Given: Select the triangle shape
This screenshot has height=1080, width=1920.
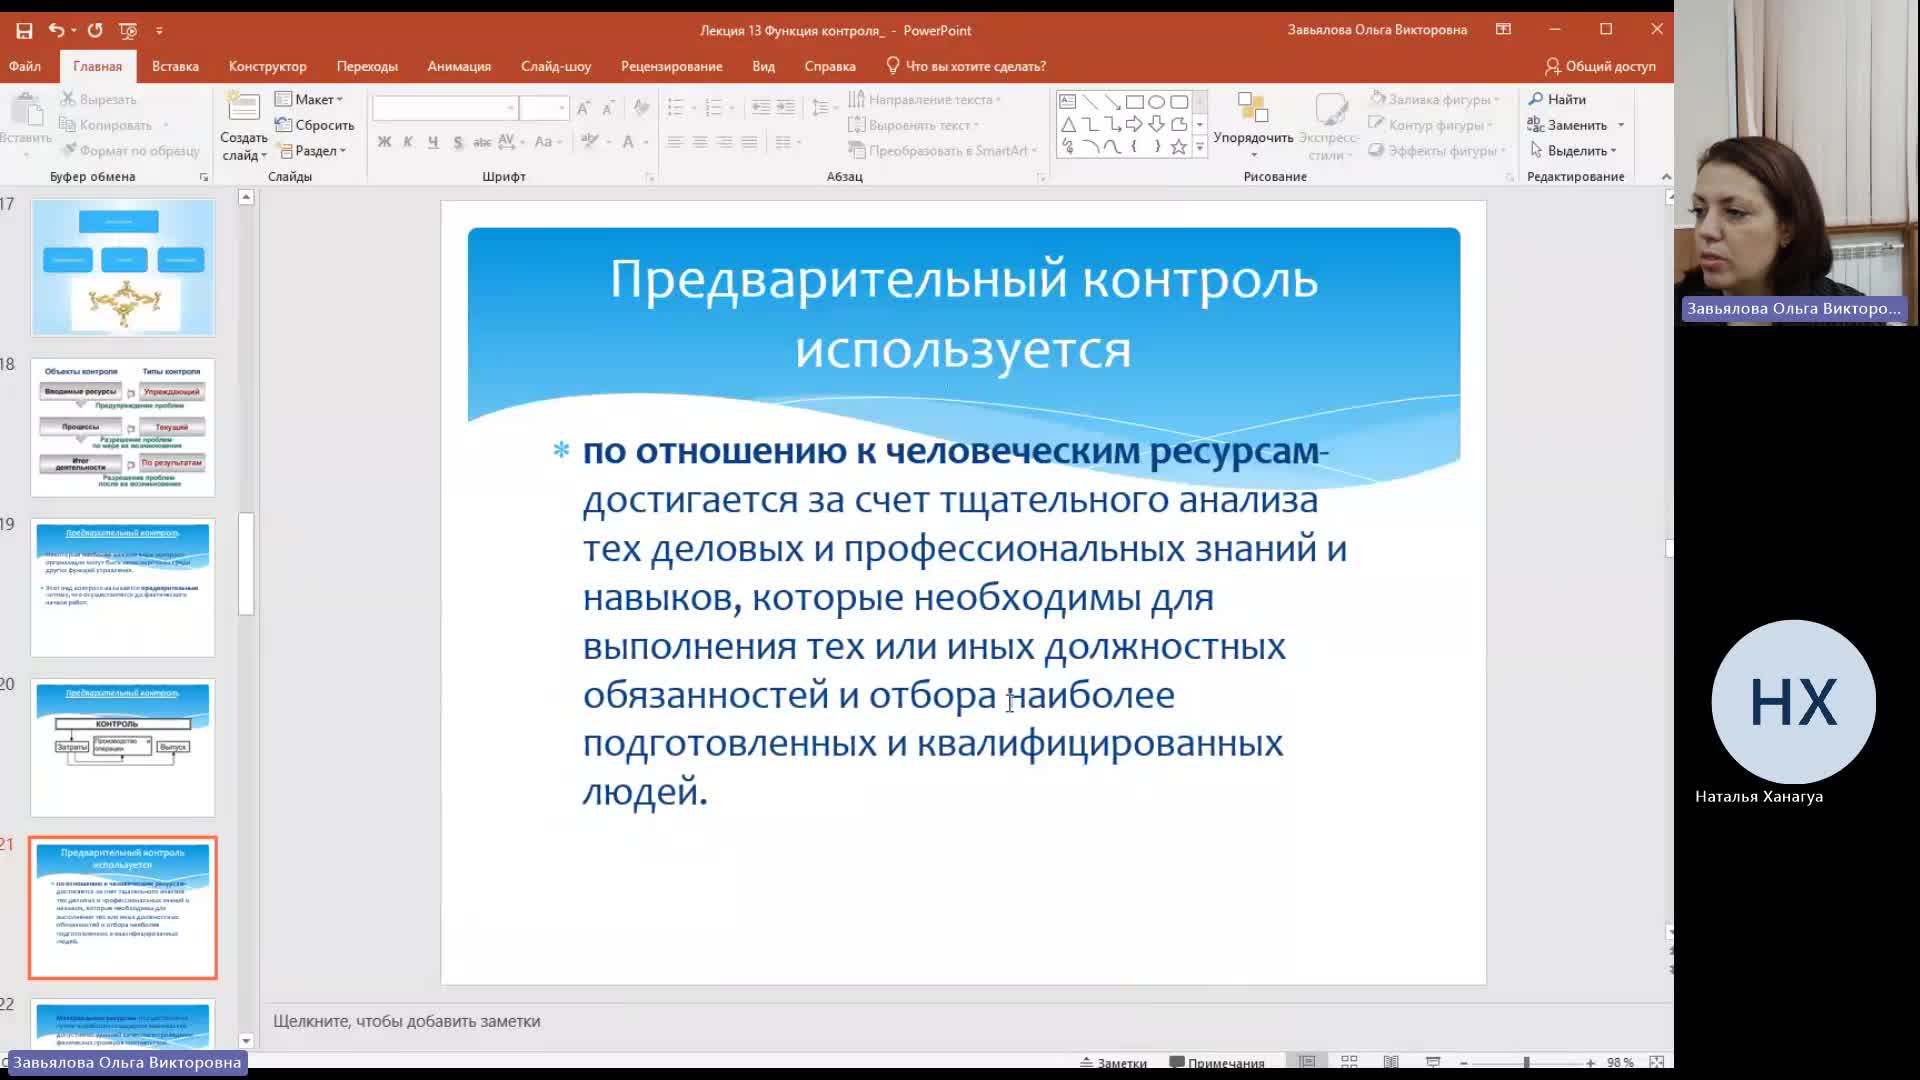Looking at the screenshot, I should click(x=1067, y=124).
